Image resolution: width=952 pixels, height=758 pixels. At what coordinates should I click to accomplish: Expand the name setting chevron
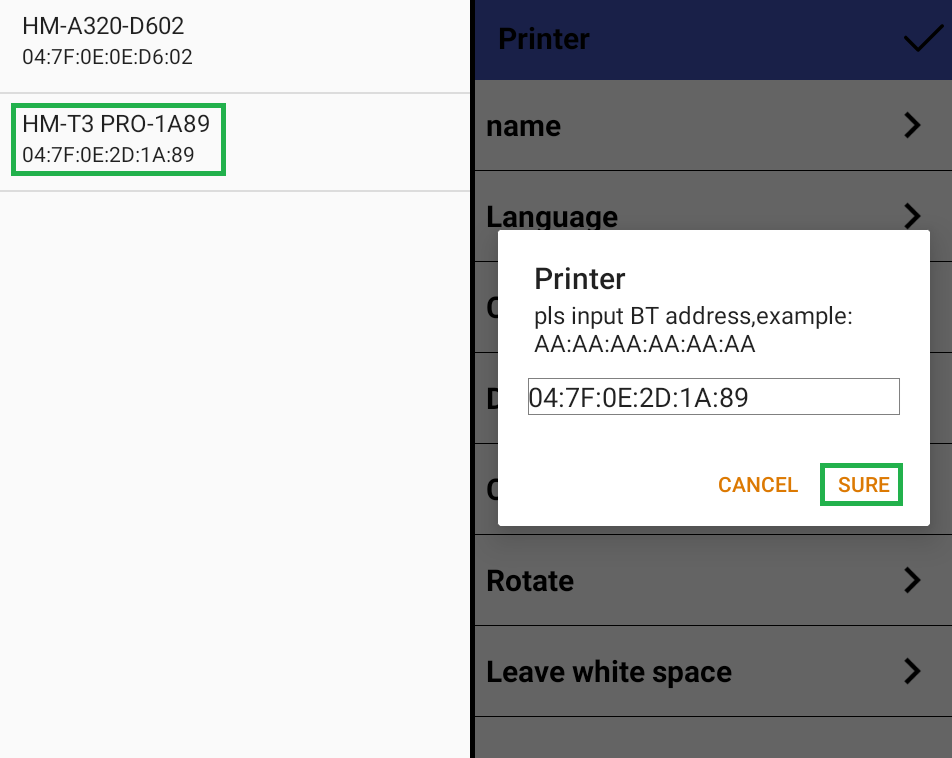coord(911,126)
